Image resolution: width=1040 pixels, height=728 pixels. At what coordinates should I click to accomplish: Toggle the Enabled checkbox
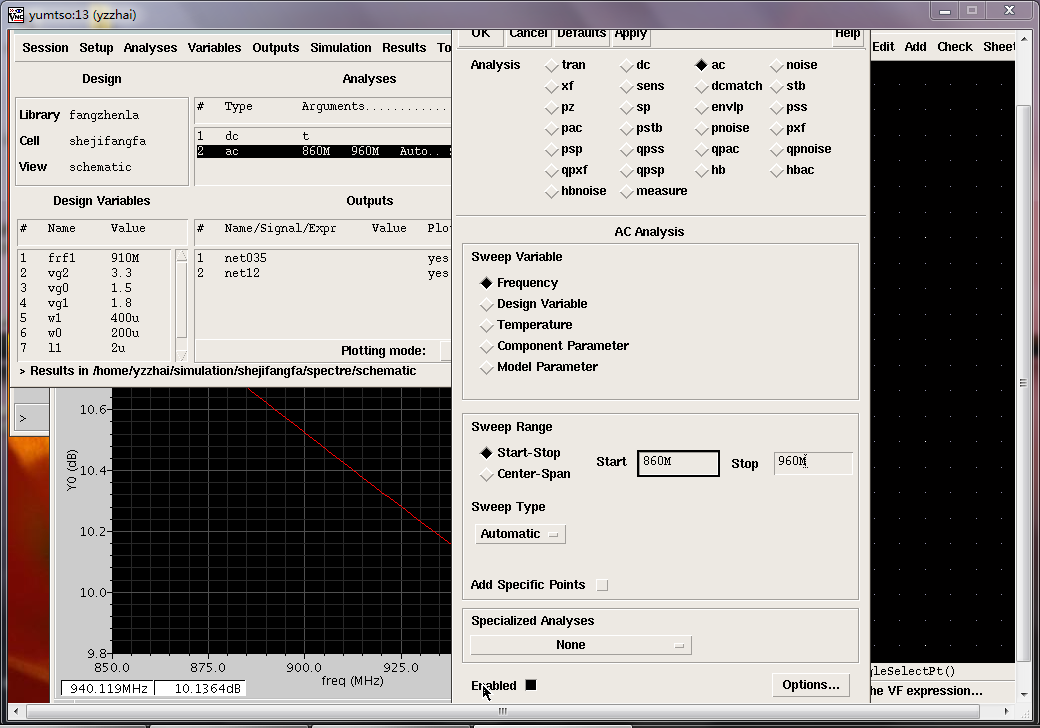tap(531, 685)
